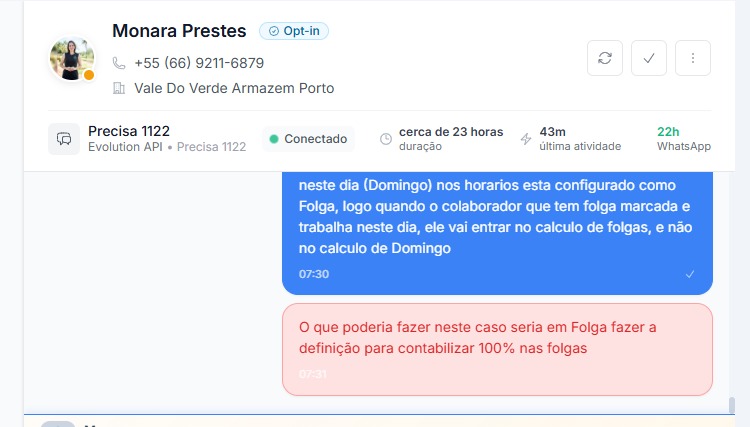Click the delivered checkmark in blue message
The image size is (750, 427).
689,274
